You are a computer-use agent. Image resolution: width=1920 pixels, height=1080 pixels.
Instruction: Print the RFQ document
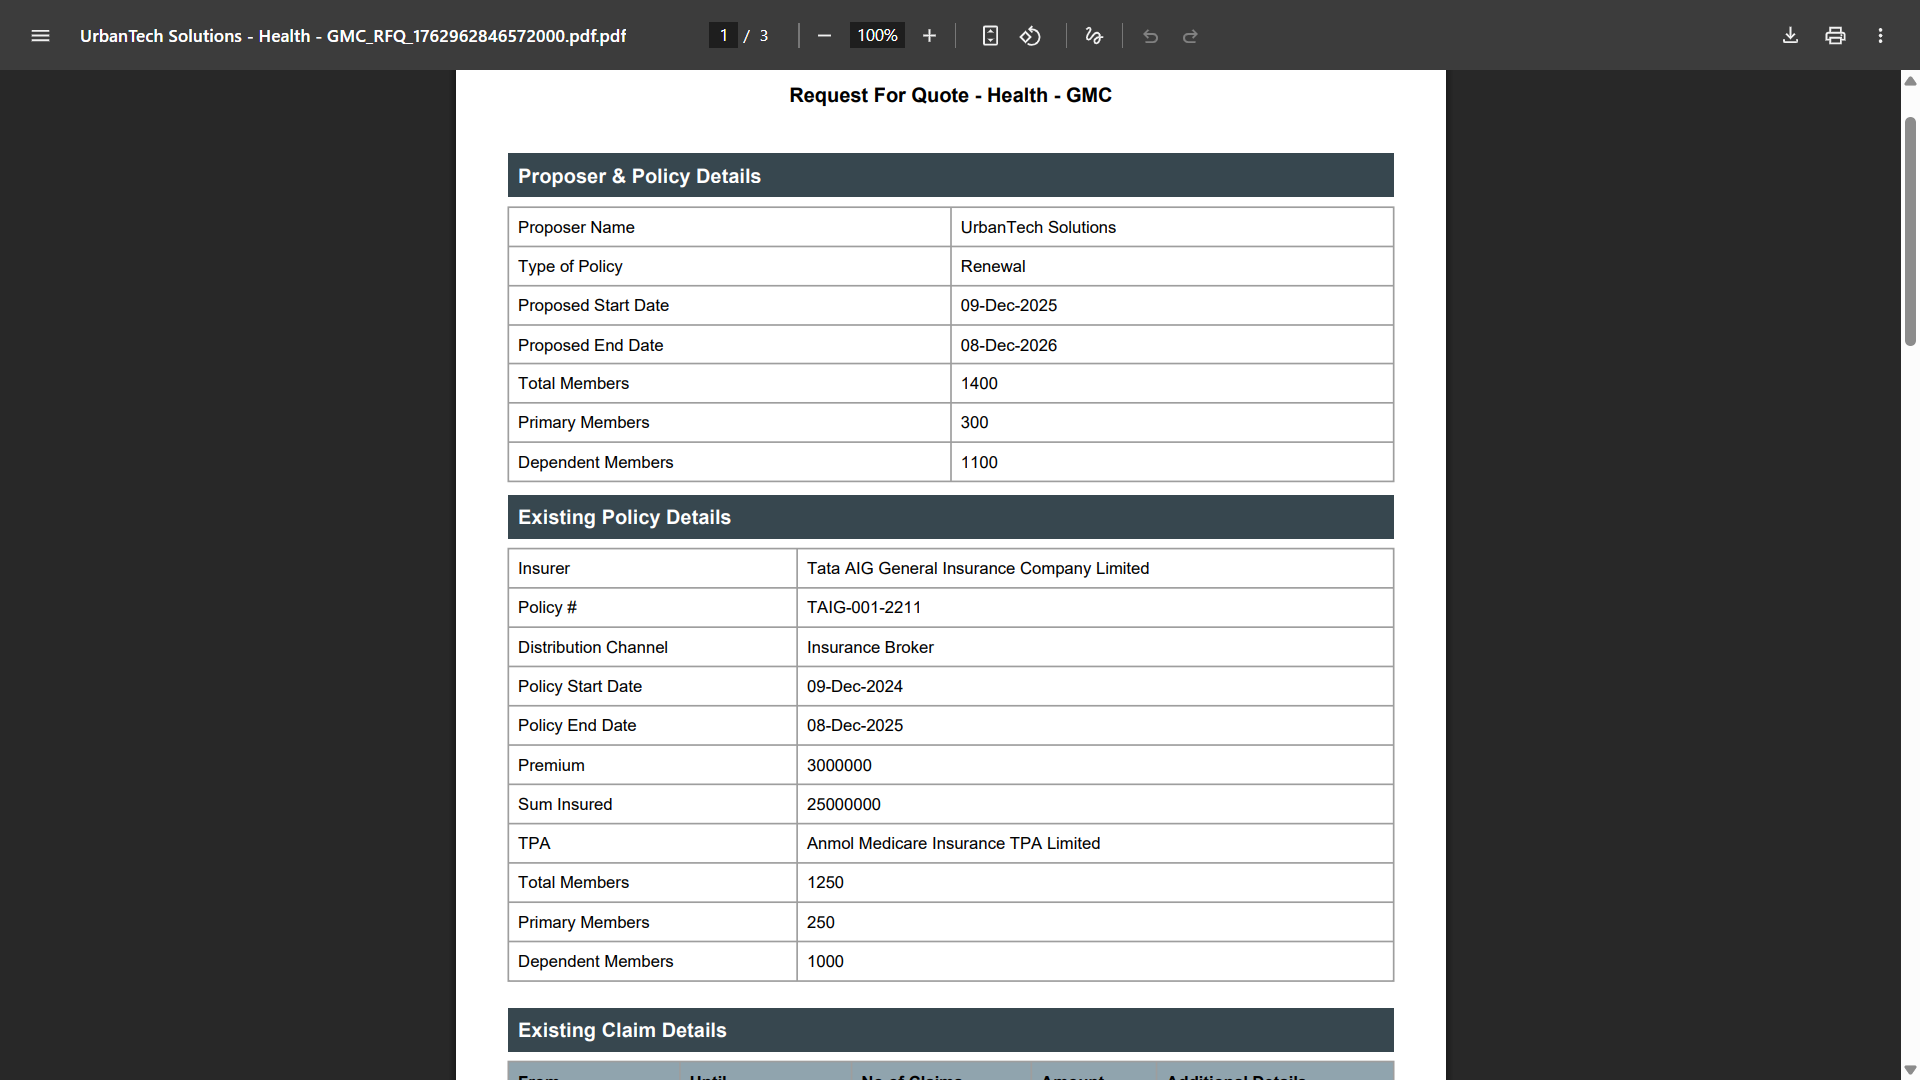click(x=1835, y=35)
